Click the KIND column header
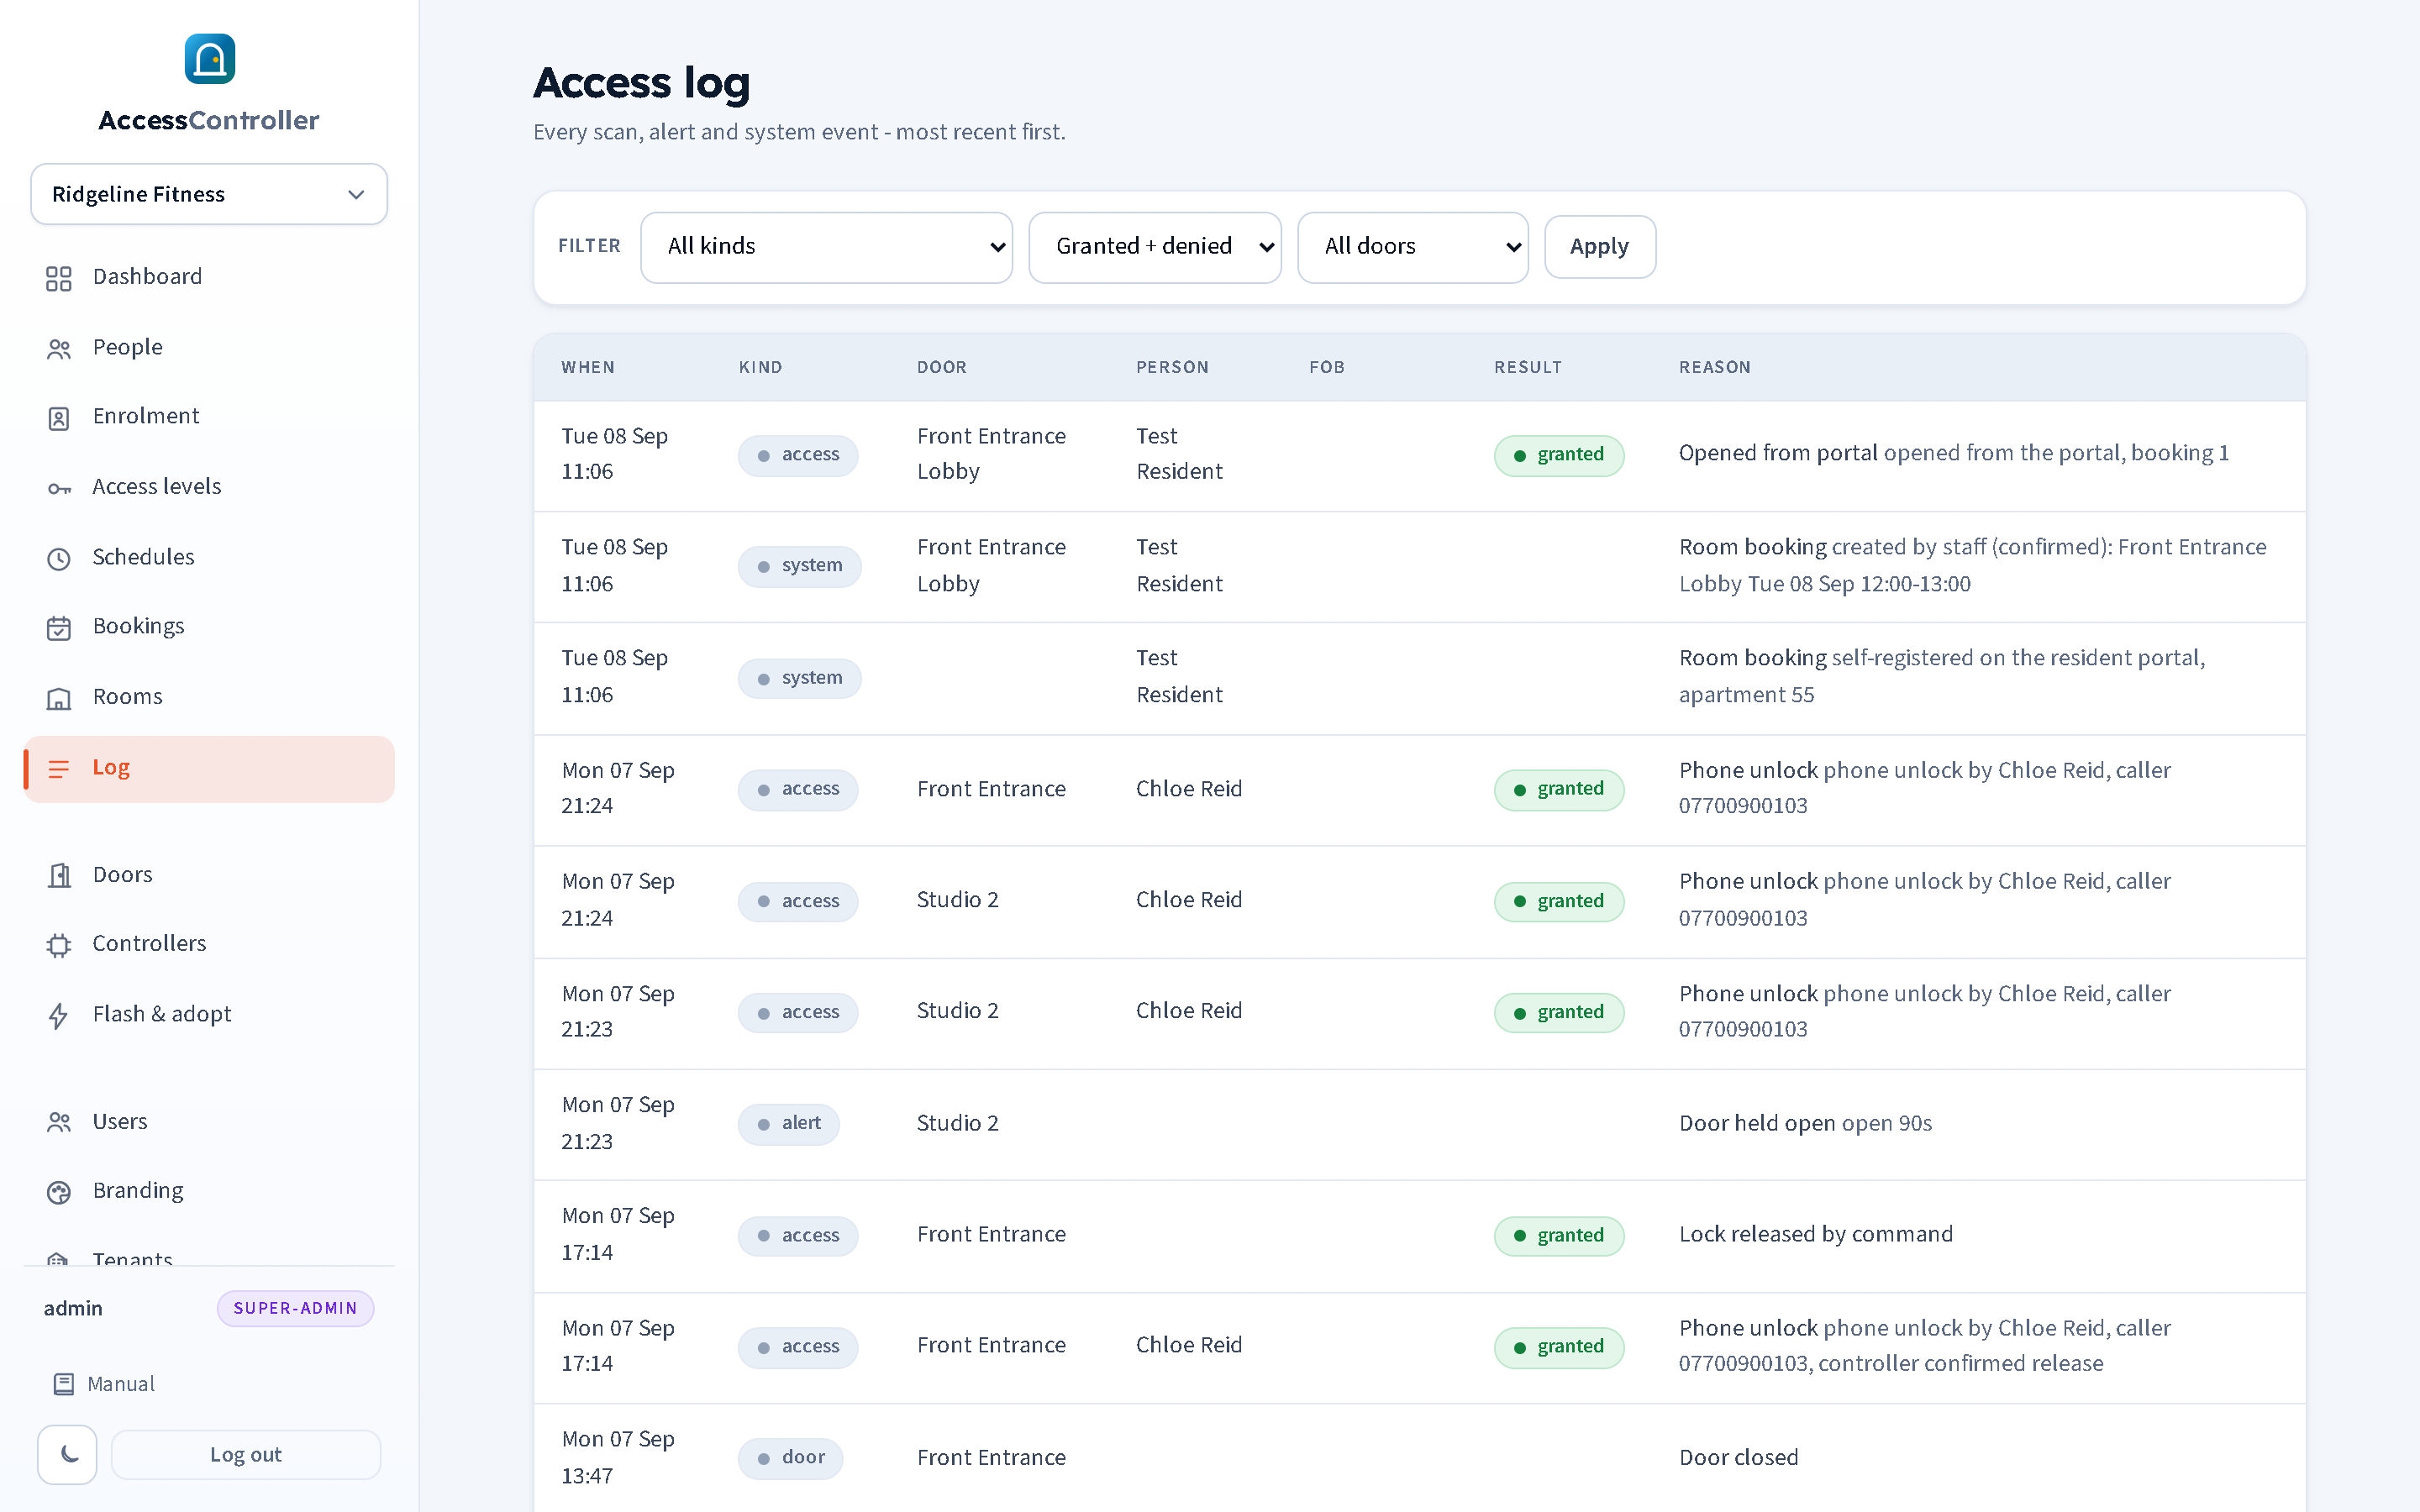Image resolution: width=2420 pixels, height=1512 pixels. click(760, 367)
